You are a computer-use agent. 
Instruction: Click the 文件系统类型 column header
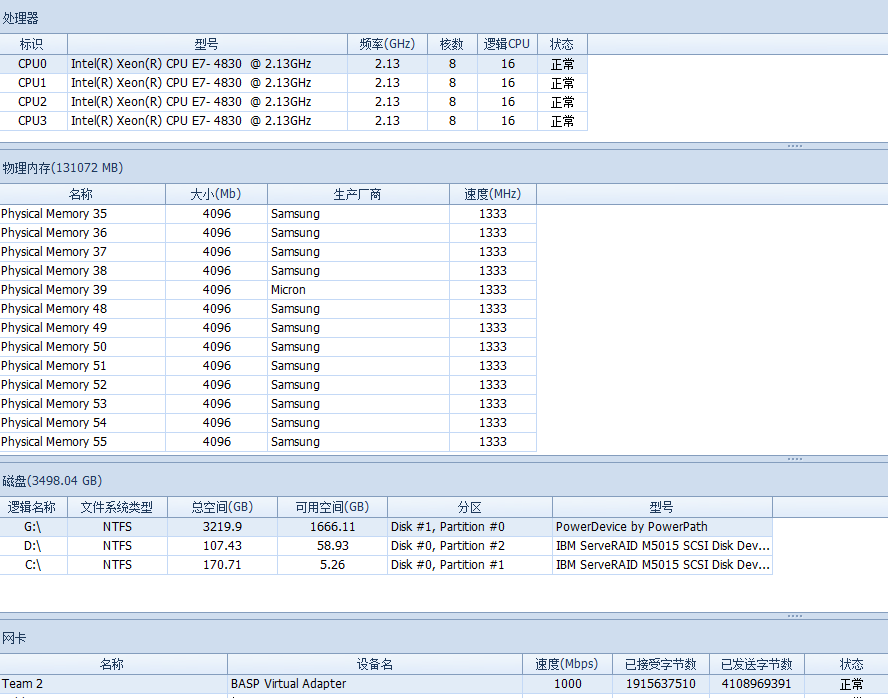click(117, 507)
